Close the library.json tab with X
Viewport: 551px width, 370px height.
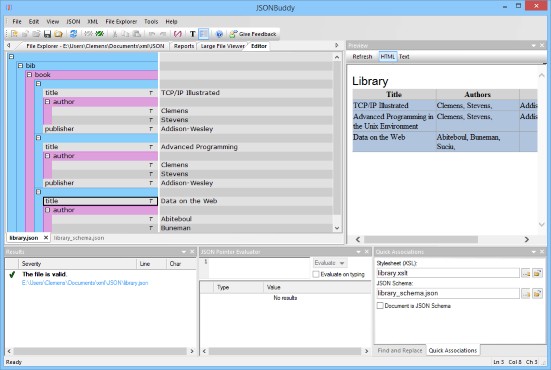coord(46,238)
